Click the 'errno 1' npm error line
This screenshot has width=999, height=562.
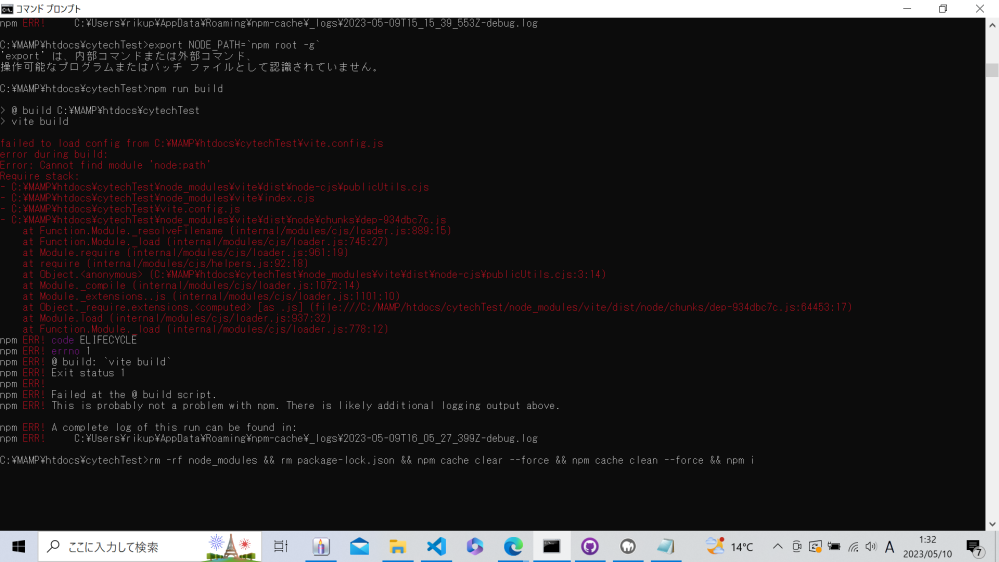(45, 351)
